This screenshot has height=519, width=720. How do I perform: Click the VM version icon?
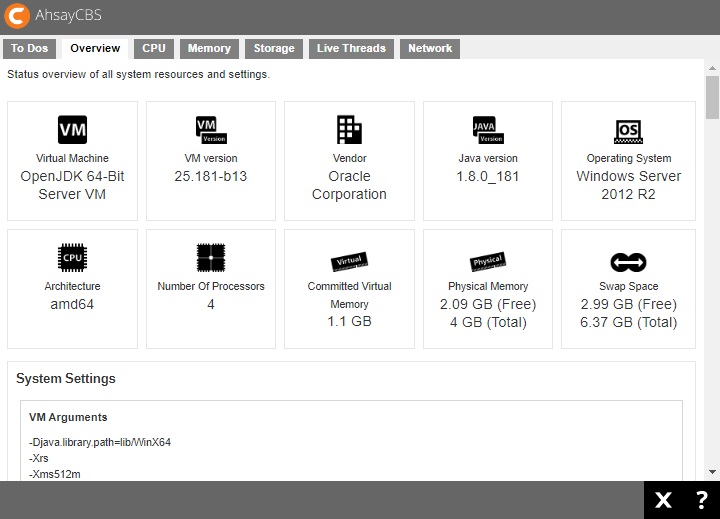(210, 130)
